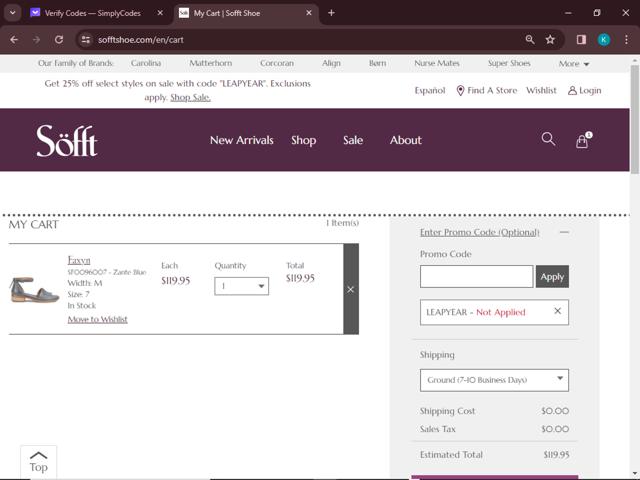Switch to the Verify Codes SimplyCodes tab
Screen dimensions: 640x480
(x=92, y=13)
